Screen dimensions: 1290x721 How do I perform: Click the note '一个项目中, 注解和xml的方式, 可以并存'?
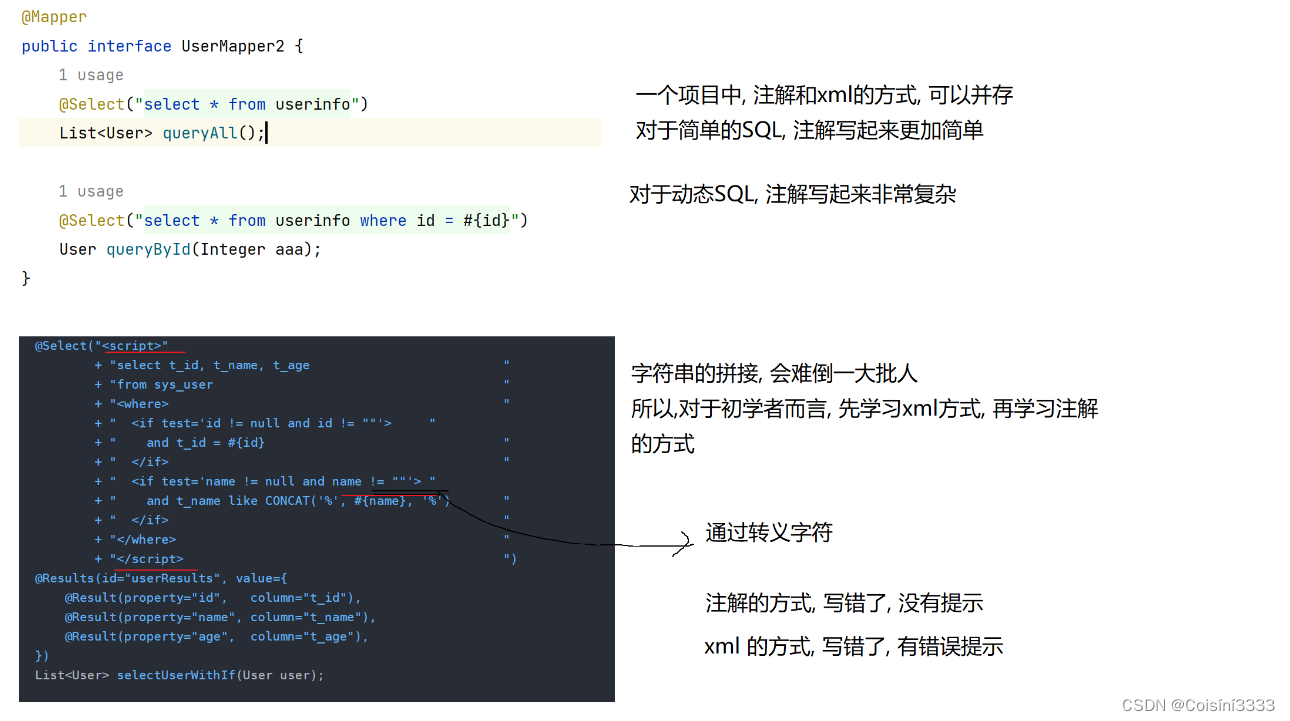tap(824, 95)
